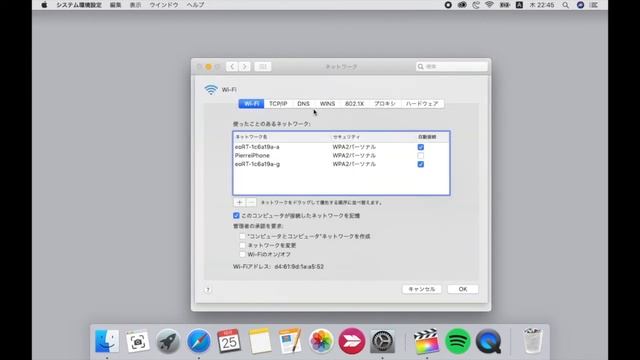Go back with toolbar back arrow
The height and width of the screenshot is (360, 640).
click(x=232, y=67)
